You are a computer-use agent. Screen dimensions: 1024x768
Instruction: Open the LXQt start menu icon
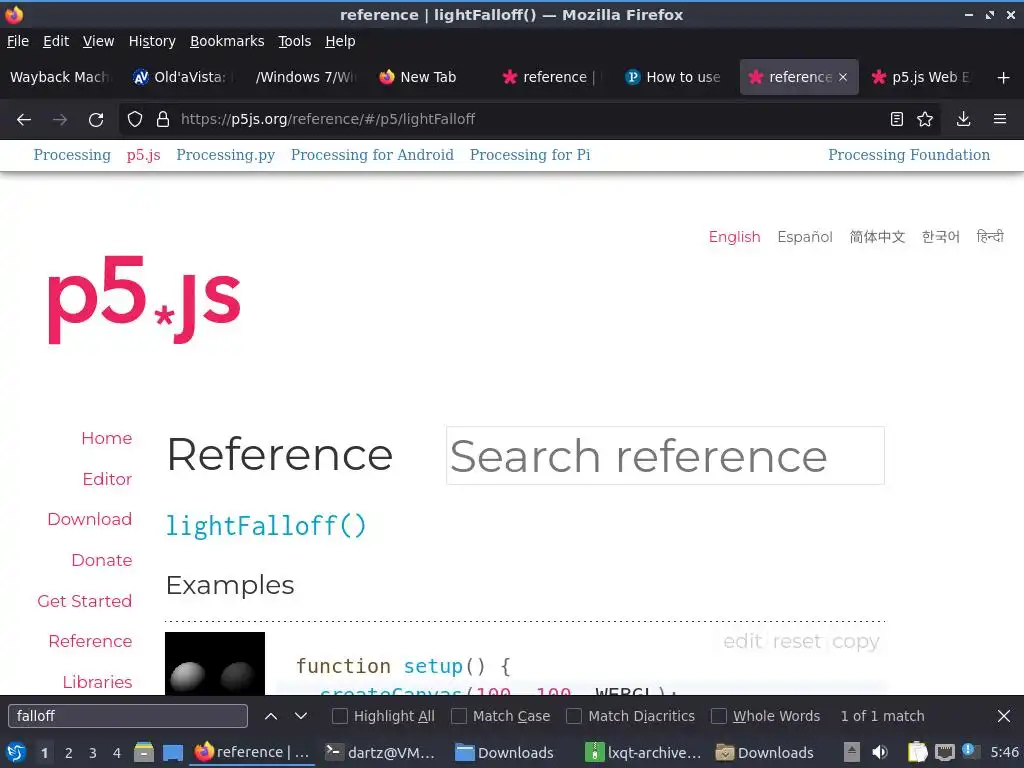[15, 753]
